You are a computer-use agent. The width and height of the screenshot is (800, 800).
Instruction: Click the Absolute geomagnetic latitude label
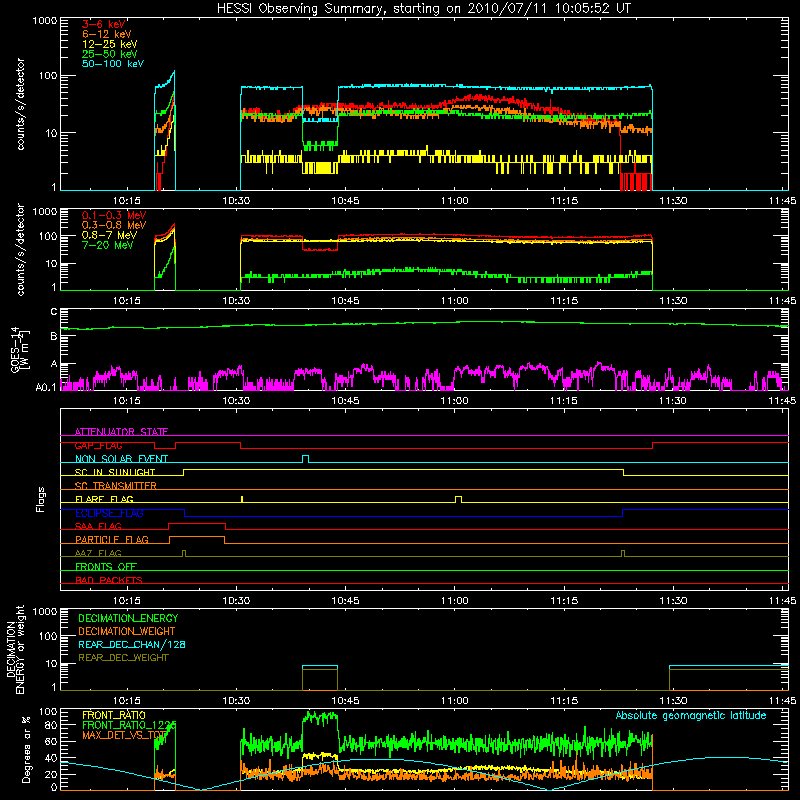tap(691, 715)
